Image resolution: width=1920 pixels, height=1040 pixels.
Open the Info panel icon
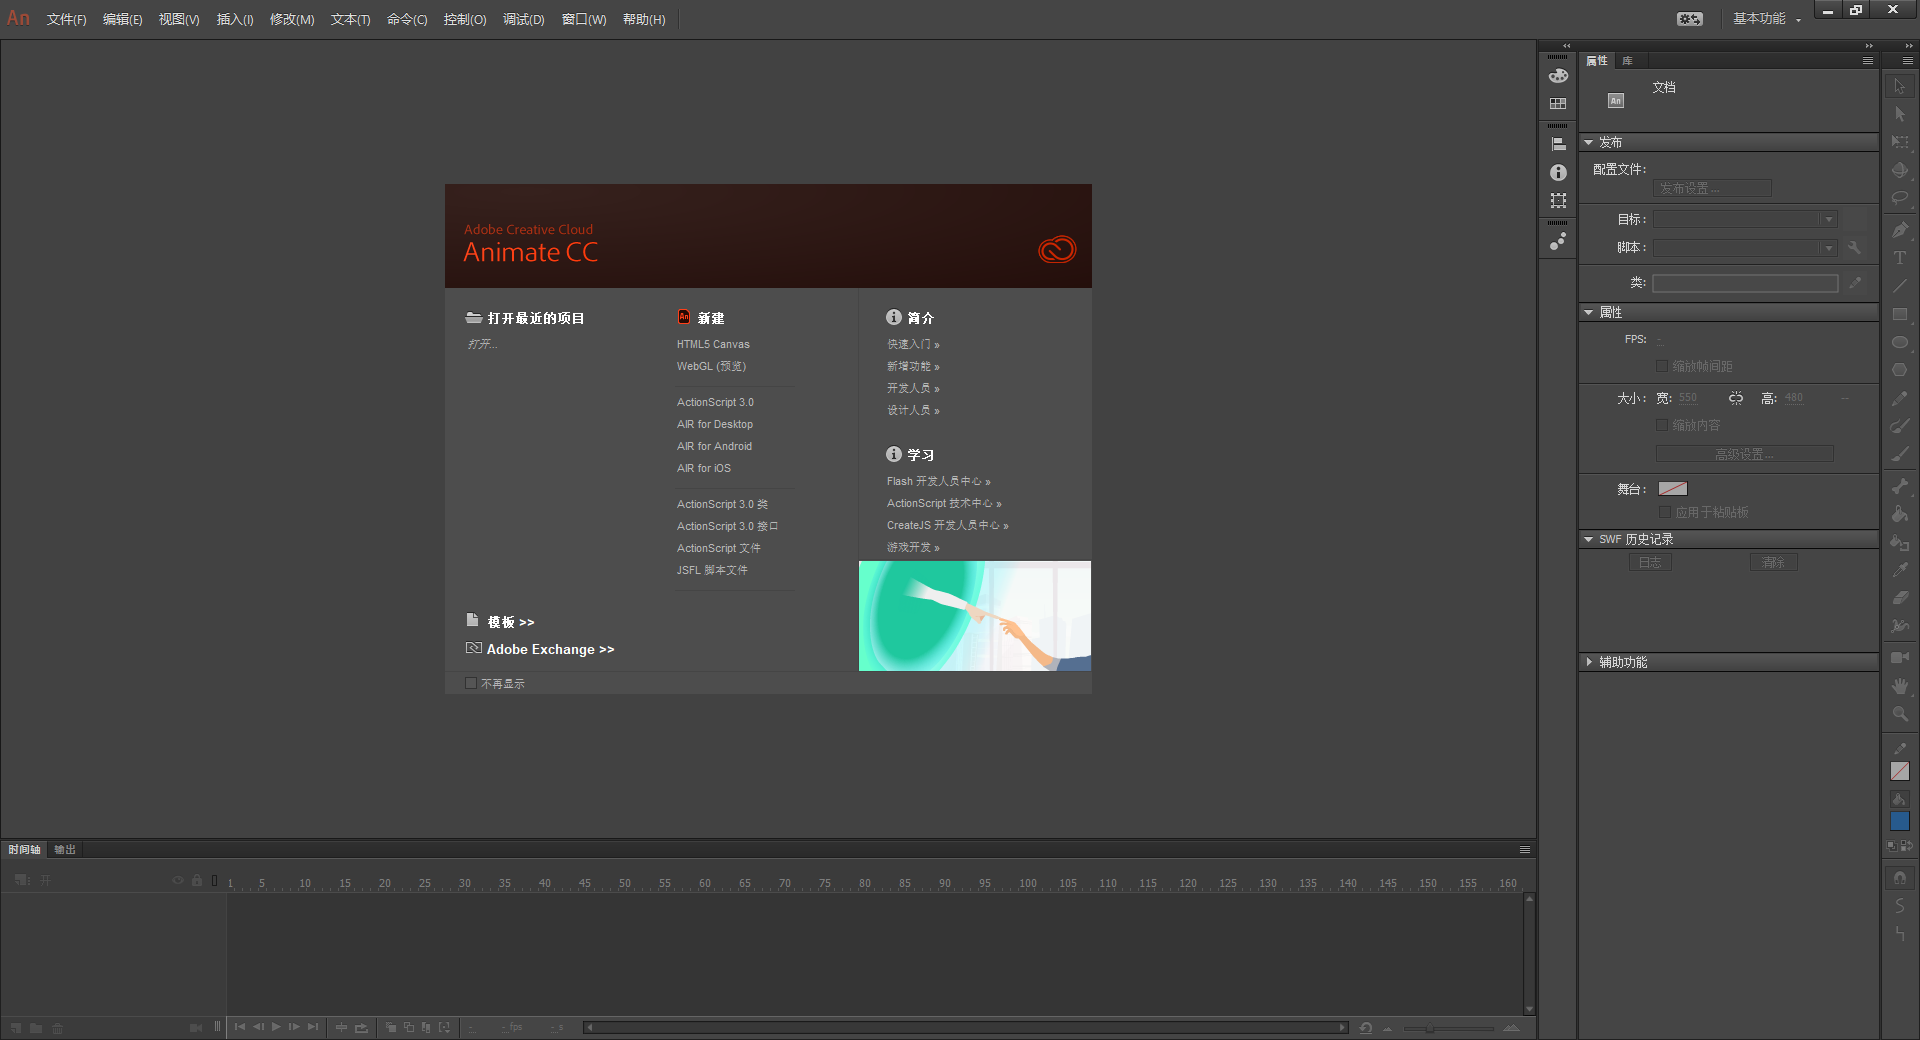click(x=1558, y=173)
